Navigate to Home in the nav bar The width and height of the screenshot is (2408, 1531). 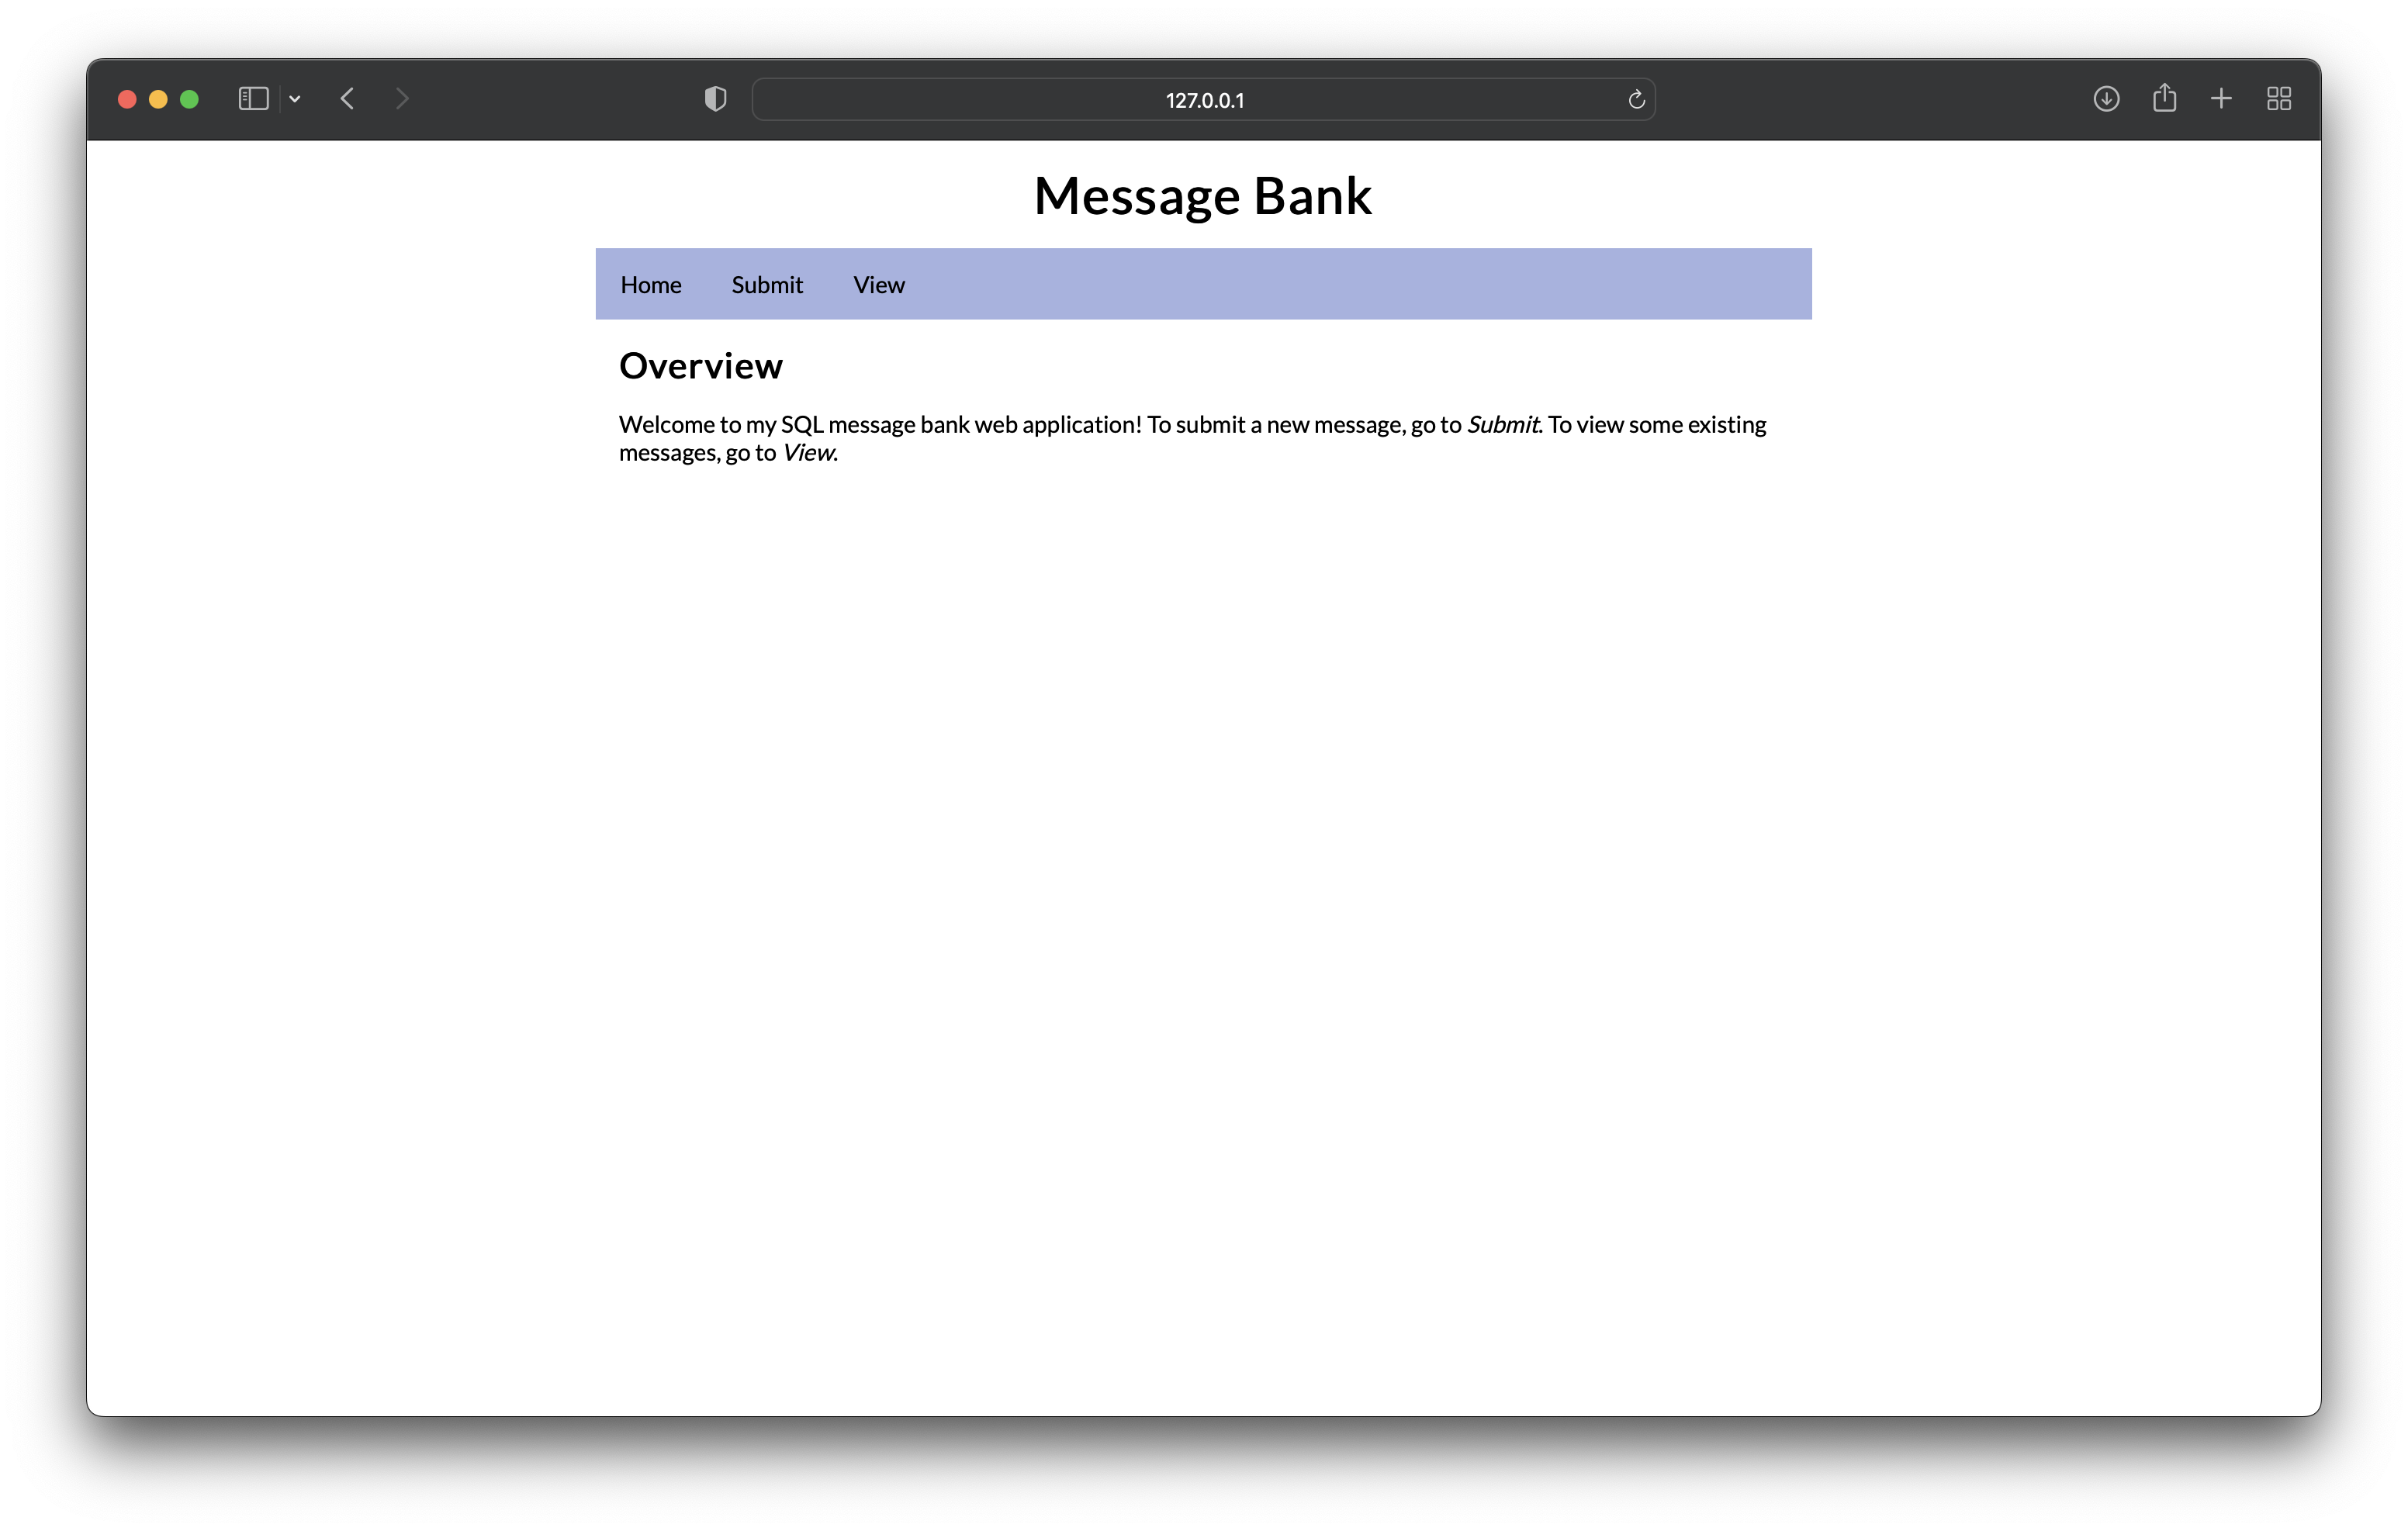tap(651, 285)
